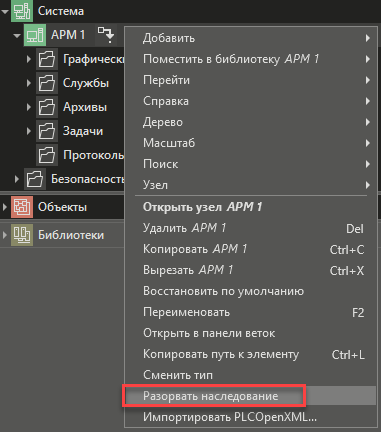The height and width of the screenshot is (432, 381).
Task: Expand the Архивы folder node
Action: (x=29, y=107)
